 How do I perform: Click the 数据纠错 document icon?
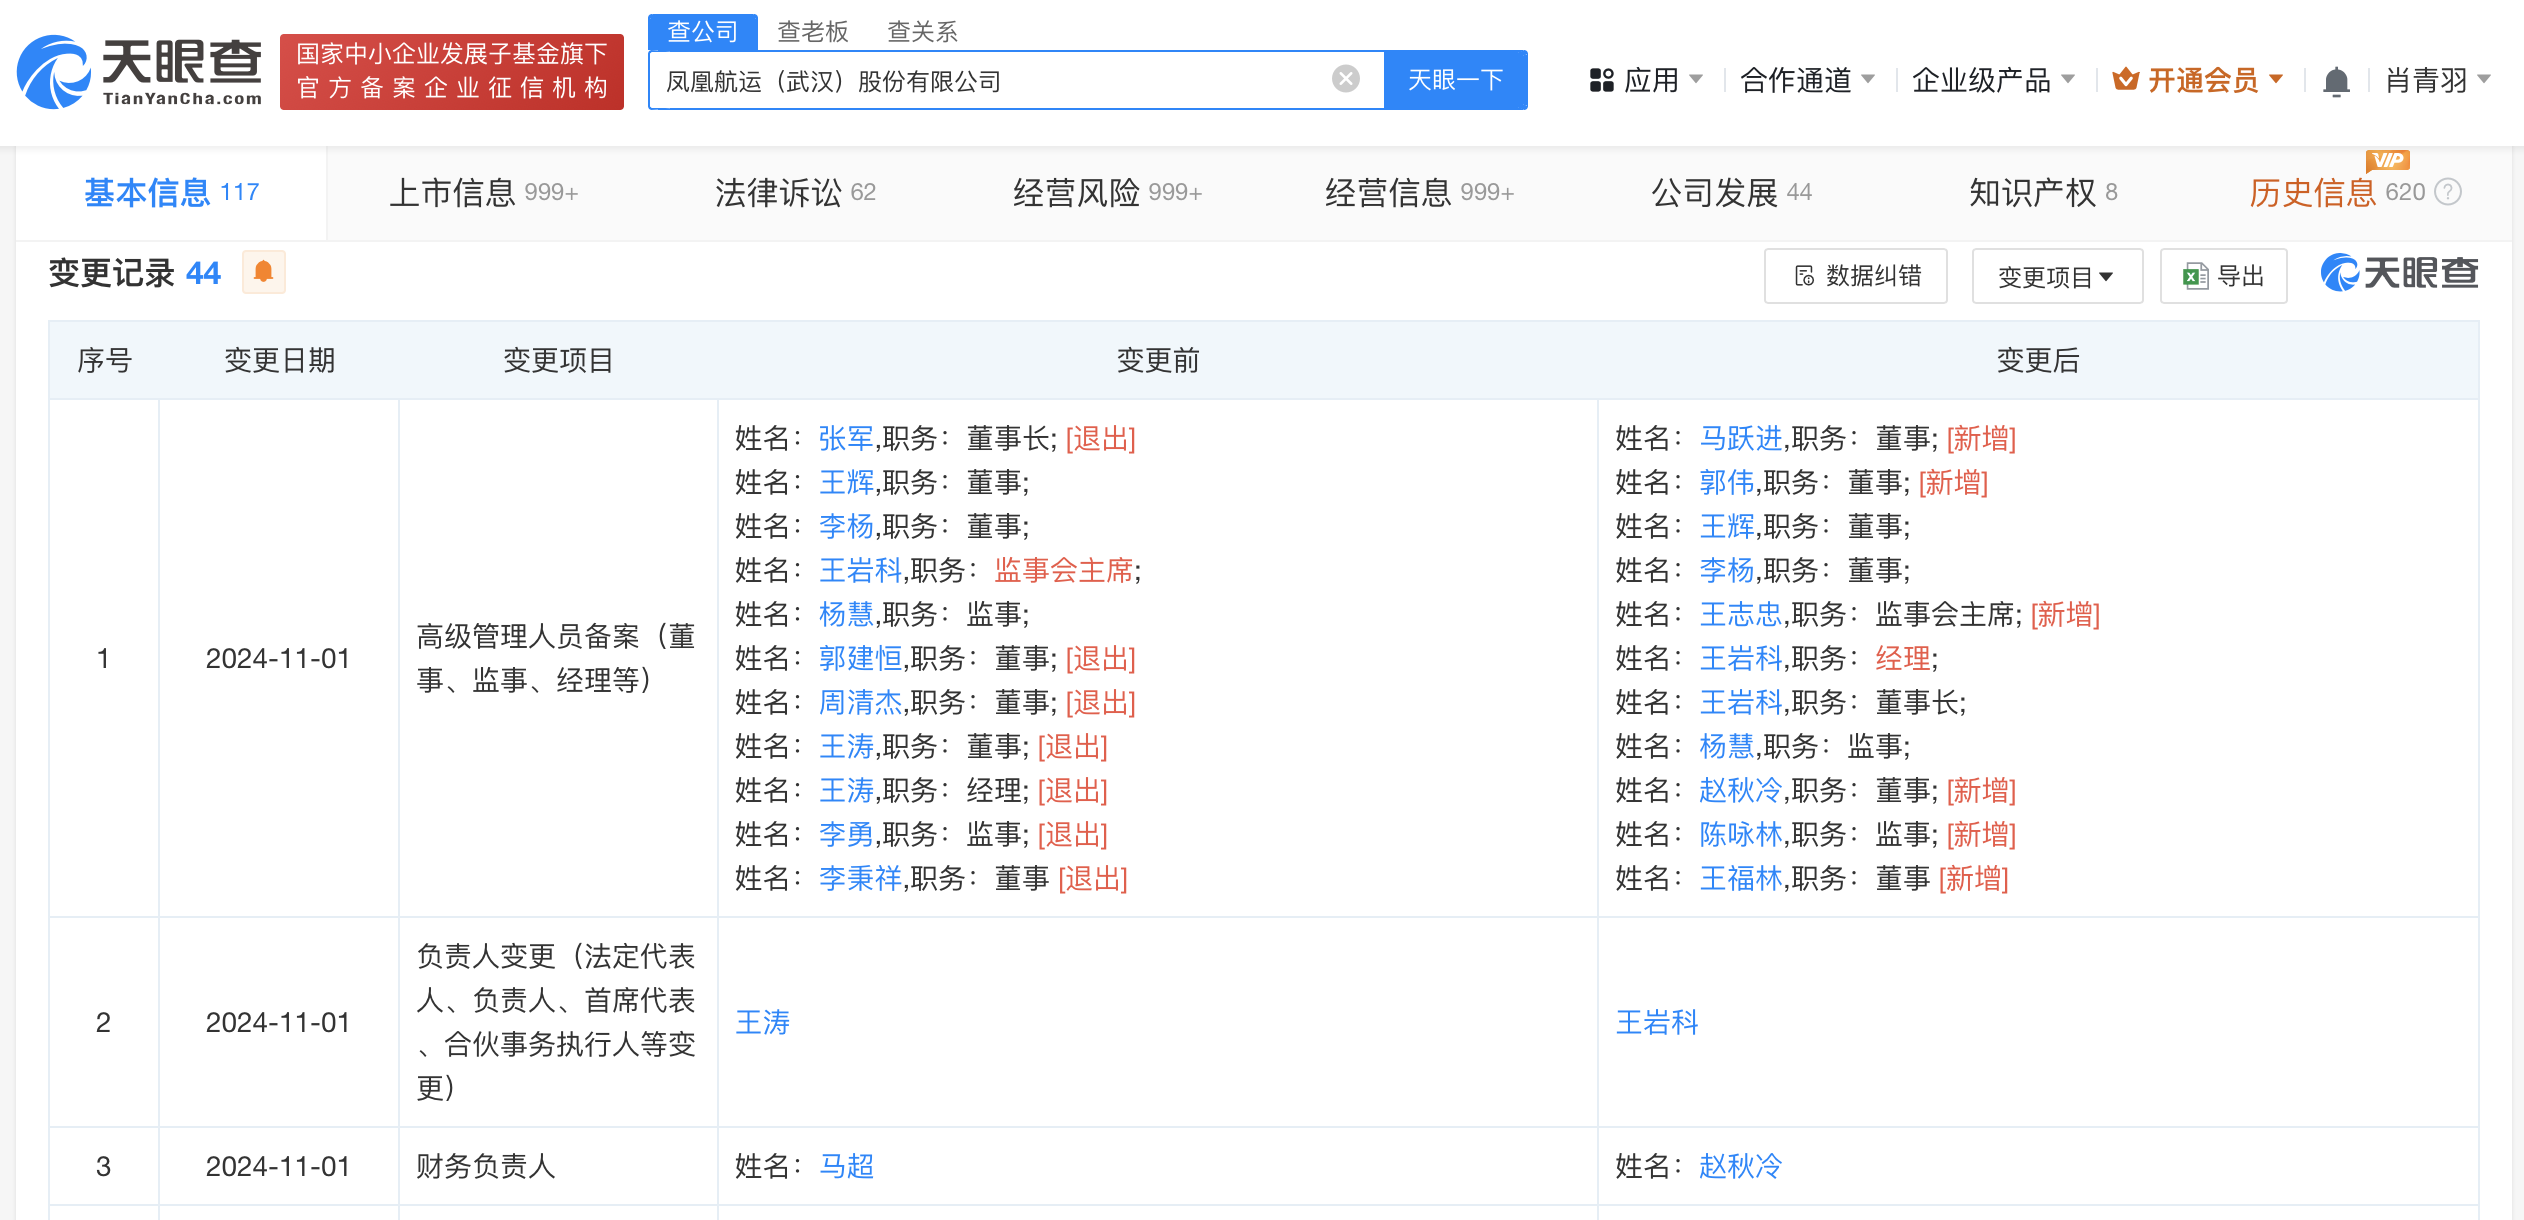coord(1805,276)
